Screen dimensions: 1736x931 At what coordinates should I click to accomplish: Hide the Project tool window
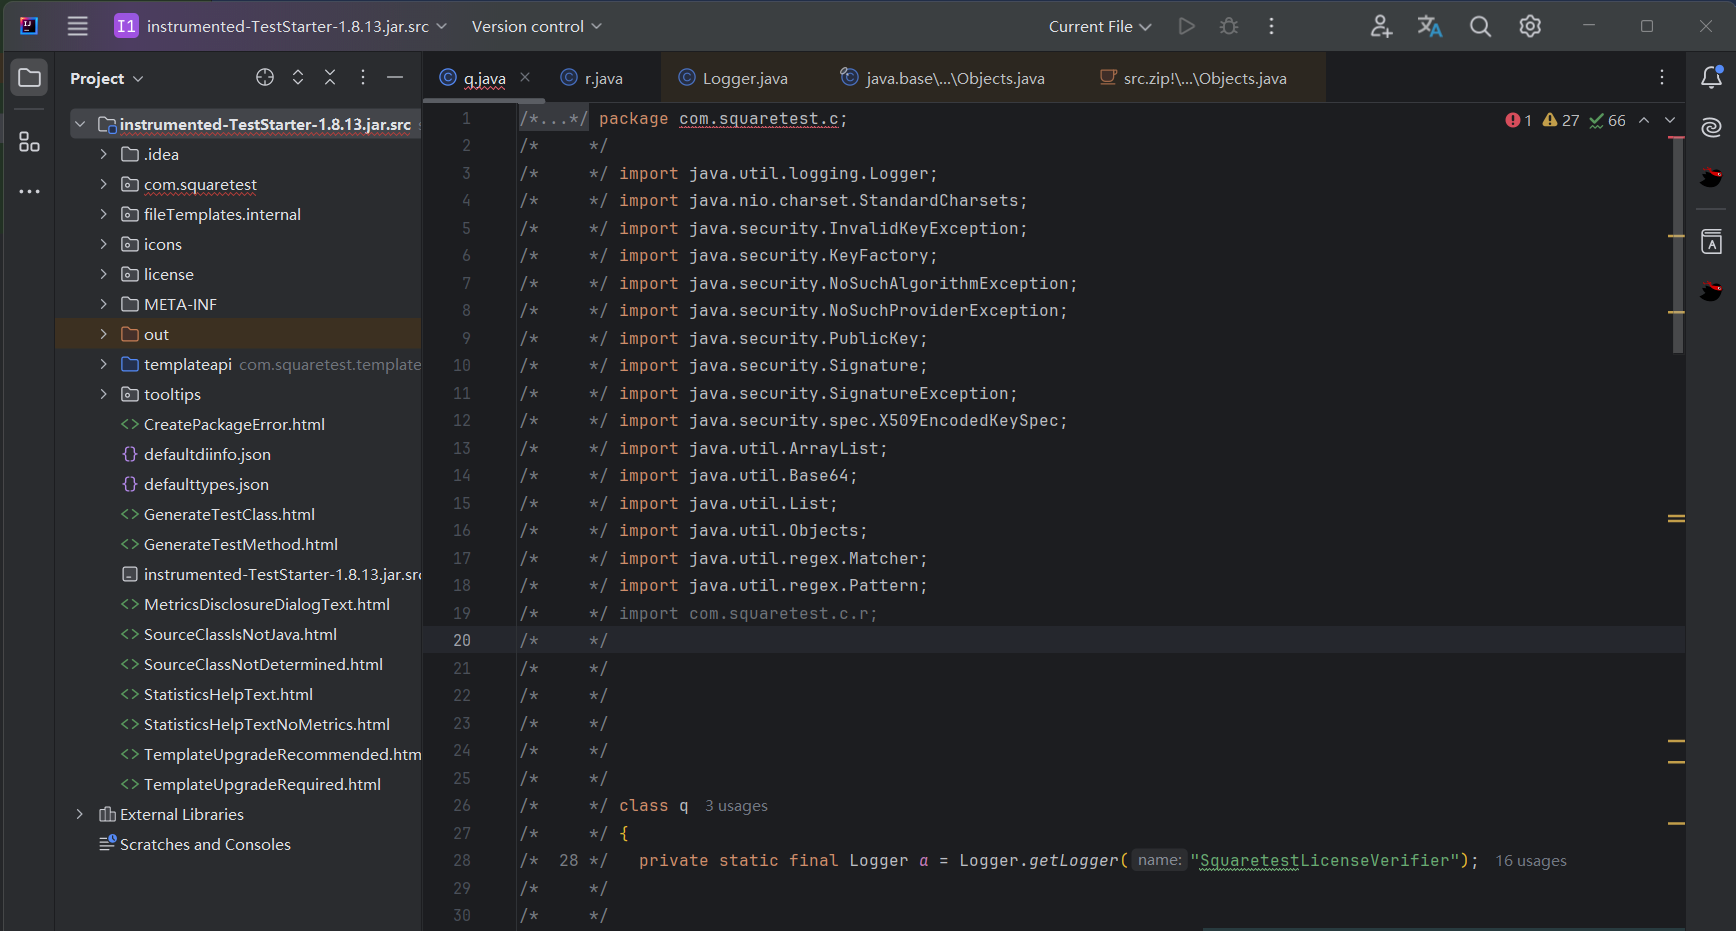tap(395, 77)
